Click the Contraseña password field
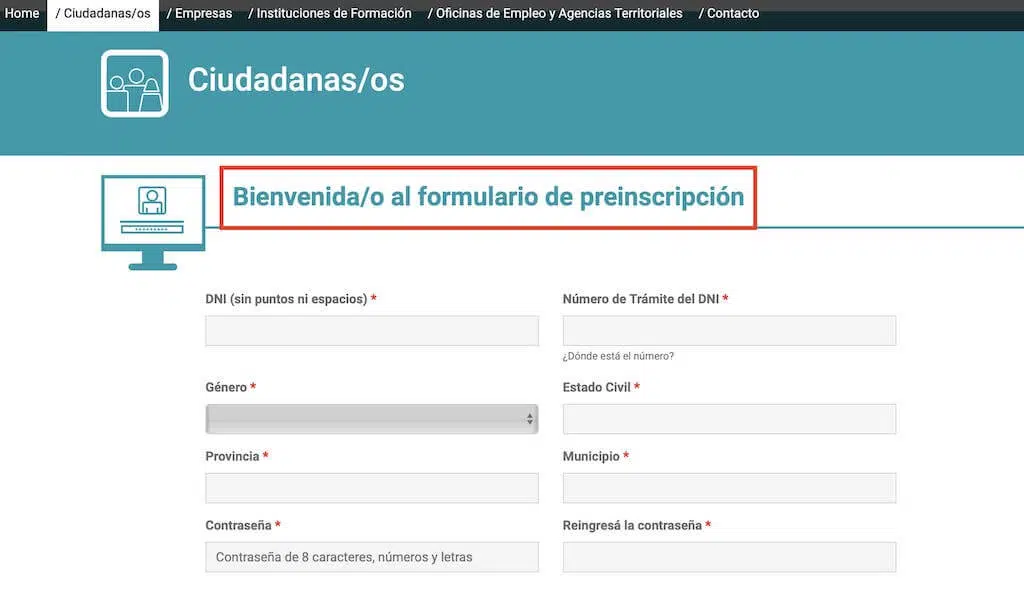The image size is (1024, 590). pyautogui.click(x=371, y=557)
